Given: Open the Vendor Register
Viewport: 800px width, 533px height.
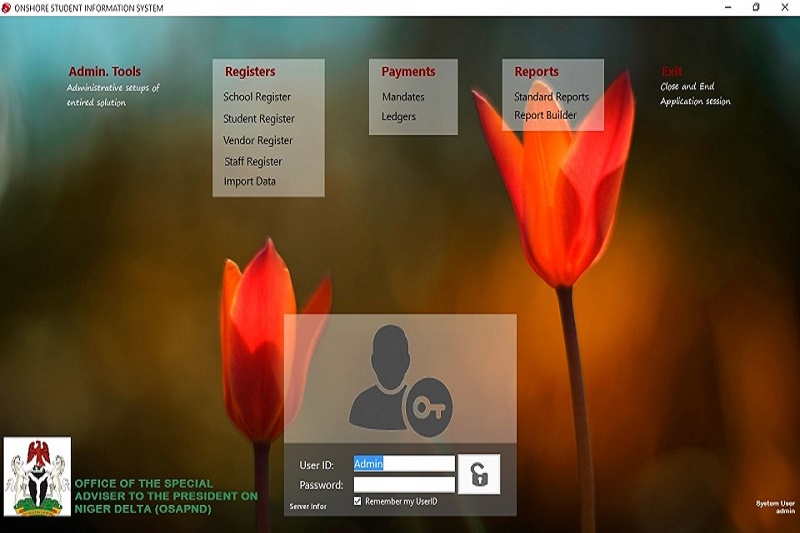Looking at the screenshot, I should click(x=258, y=141).
